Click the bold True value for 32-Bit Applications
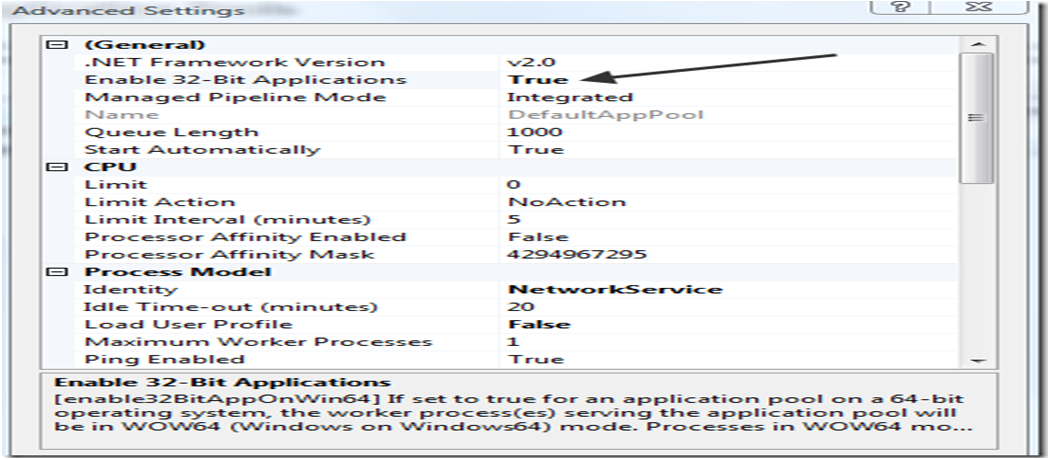 pyautogui.click(x=538, y=80)
